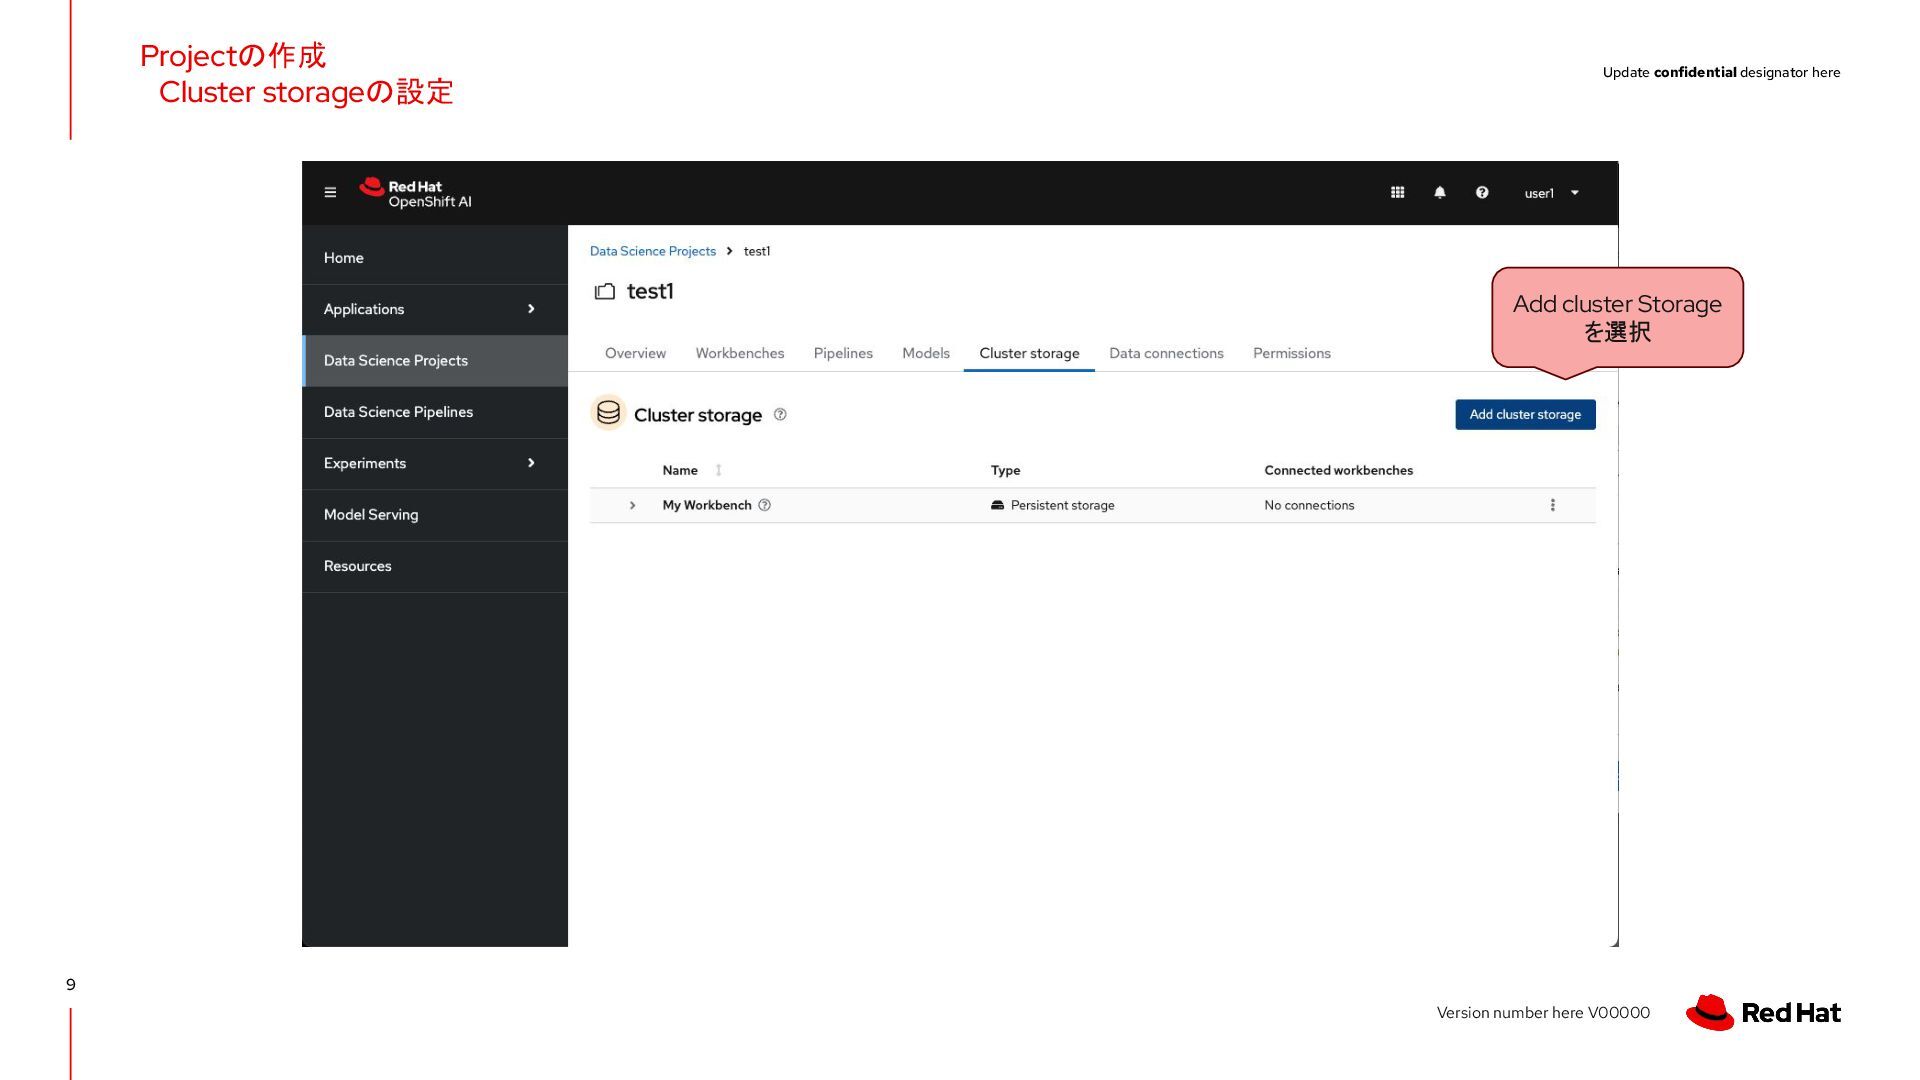Switch to the Permissions tab

(x=1292, y=353)
